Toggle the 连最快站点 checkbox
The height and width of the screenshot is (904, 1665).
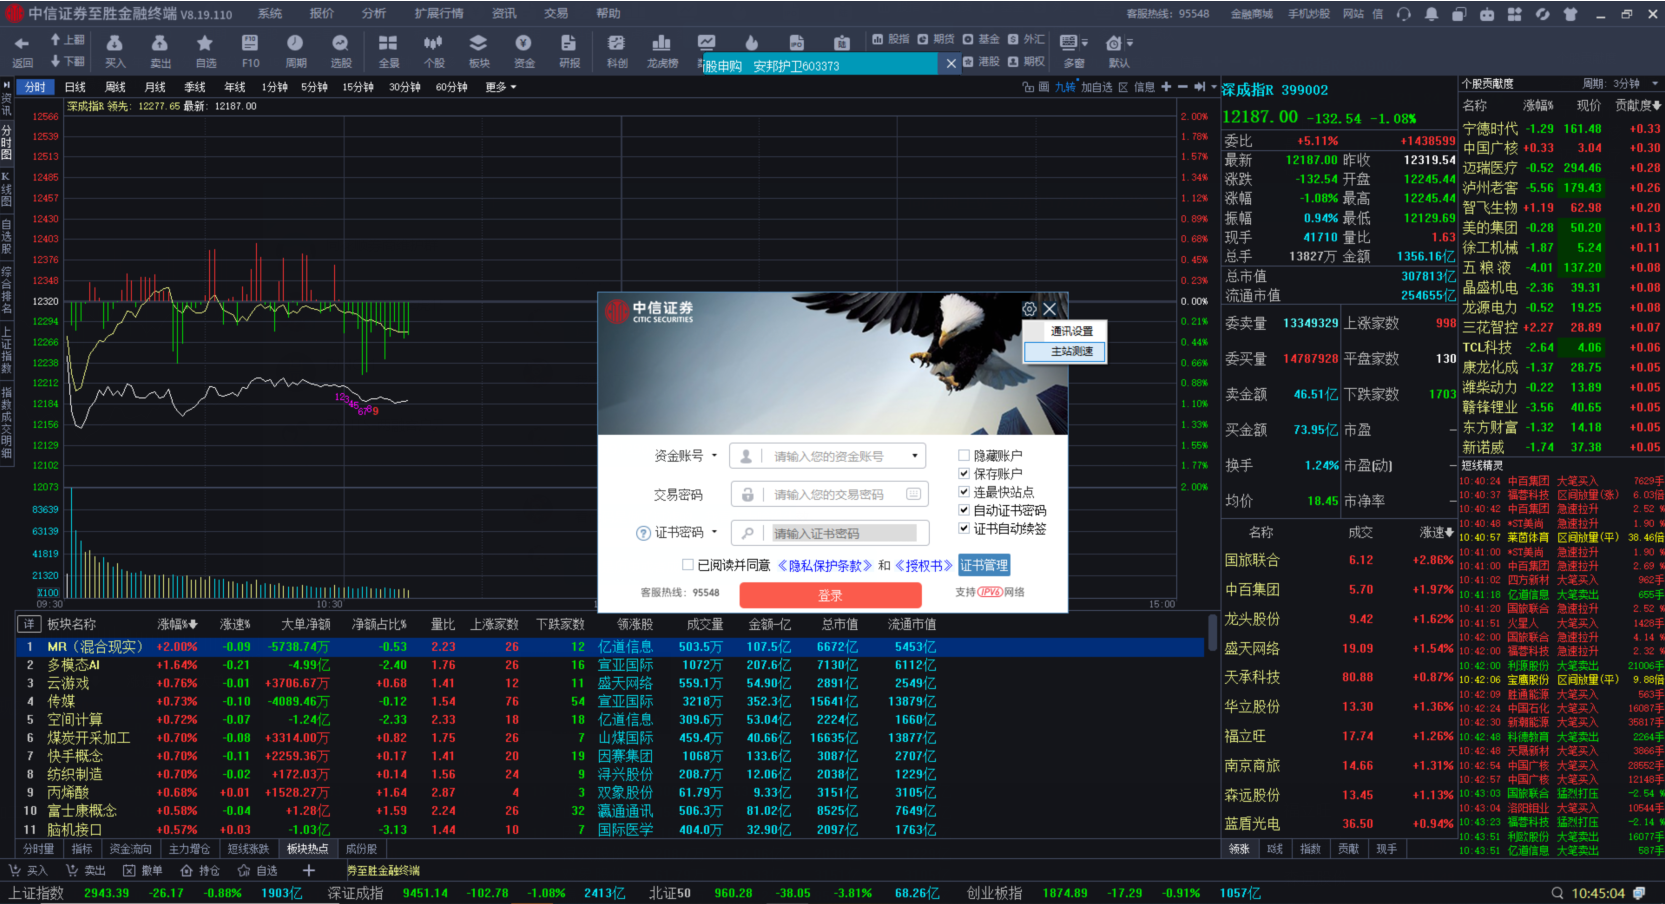pyautogui.click(x=964, y=491)
